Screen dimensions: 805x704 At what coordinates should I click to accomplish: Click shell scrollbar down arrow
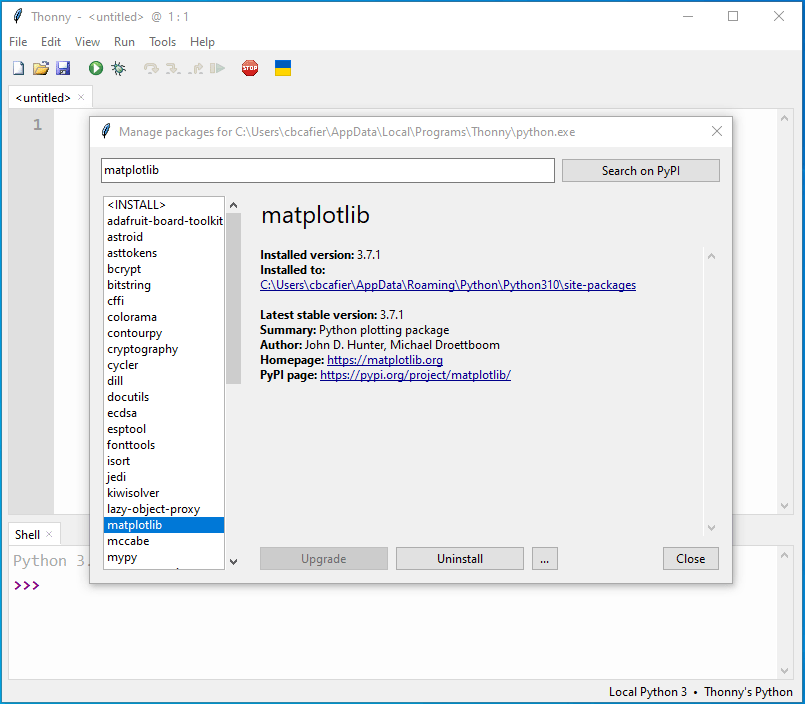click(x=784, y=671)
